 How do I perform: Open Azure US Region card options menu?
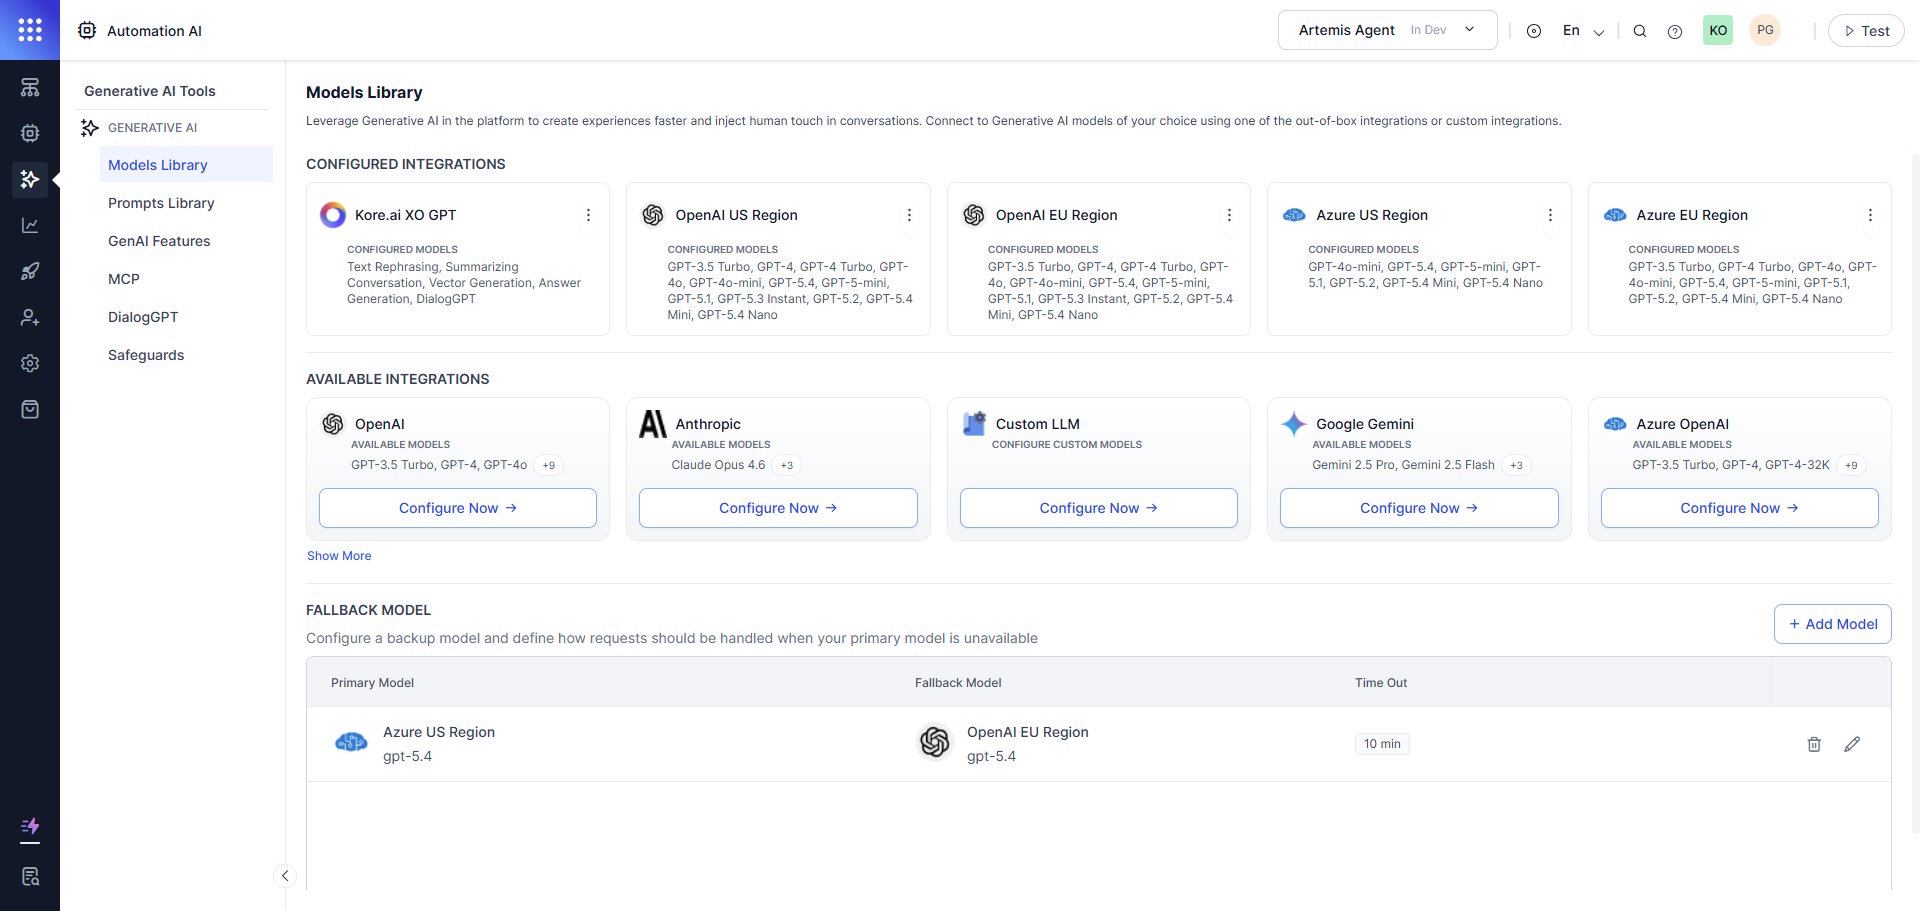click(1550, 215)
